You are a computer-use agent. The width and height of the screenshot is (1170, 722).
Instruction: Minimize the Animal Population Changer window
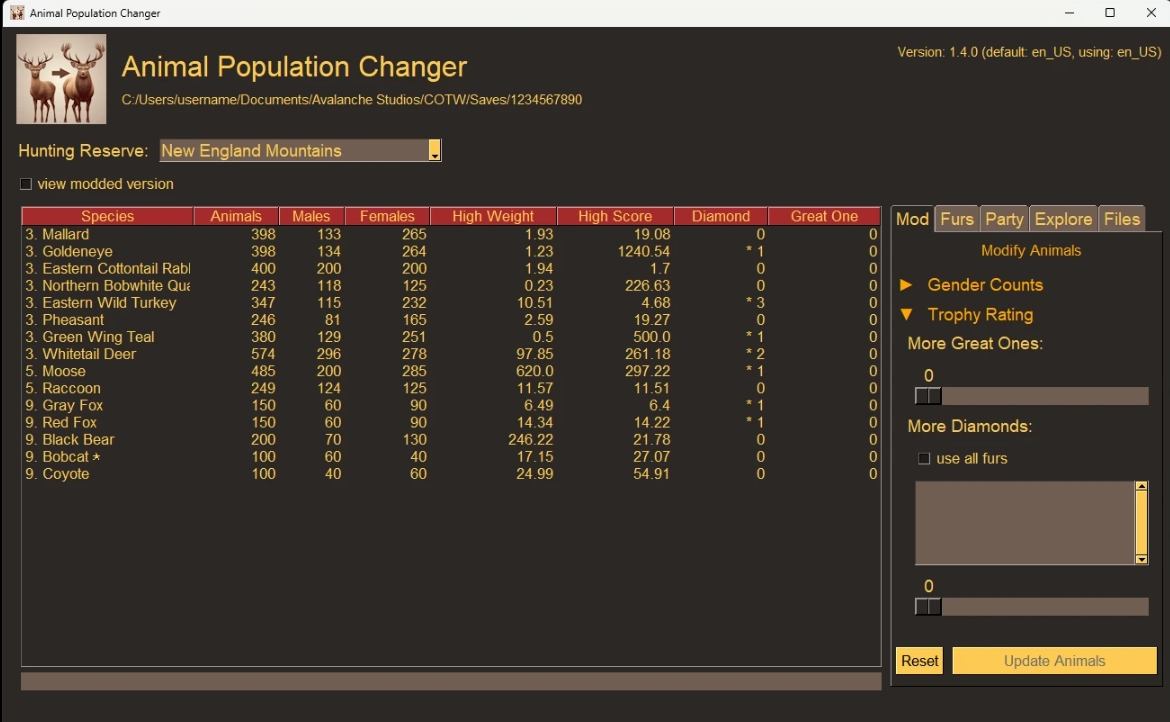1068,13
